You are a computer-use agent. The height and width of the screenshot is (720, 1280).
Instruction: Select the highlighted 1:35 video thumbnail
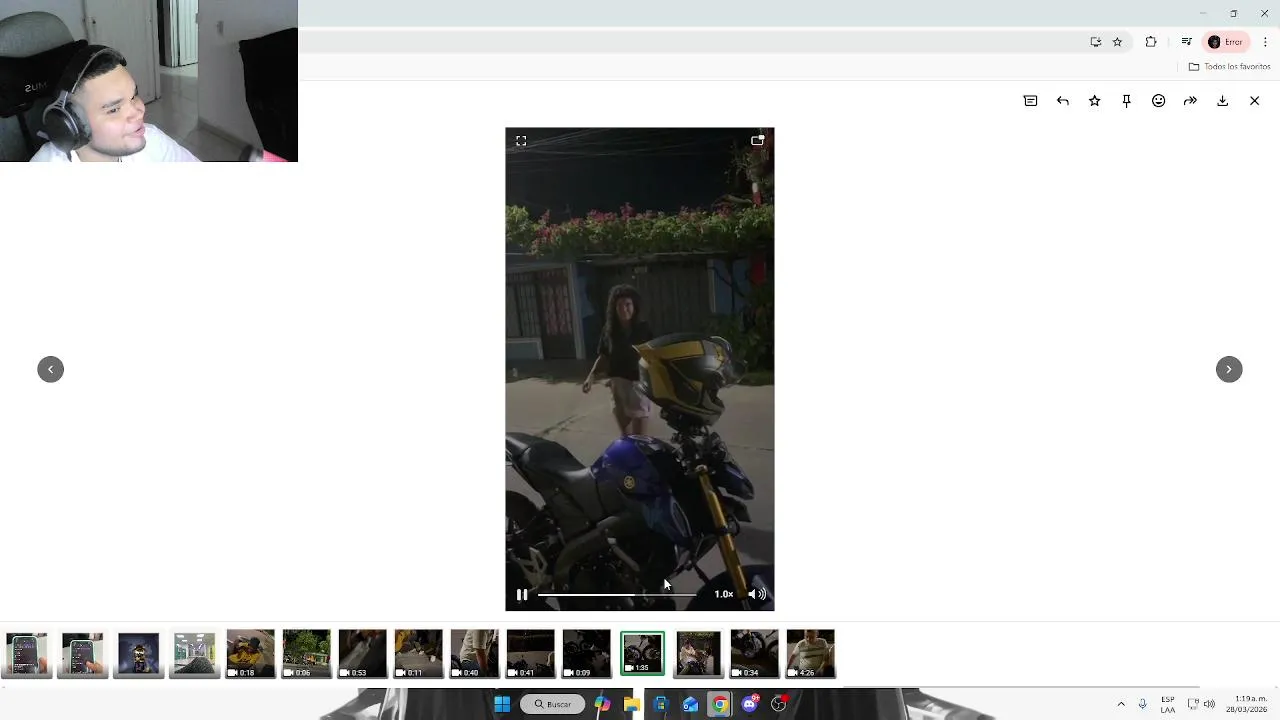pyautogui.click(x=642, y=653)
